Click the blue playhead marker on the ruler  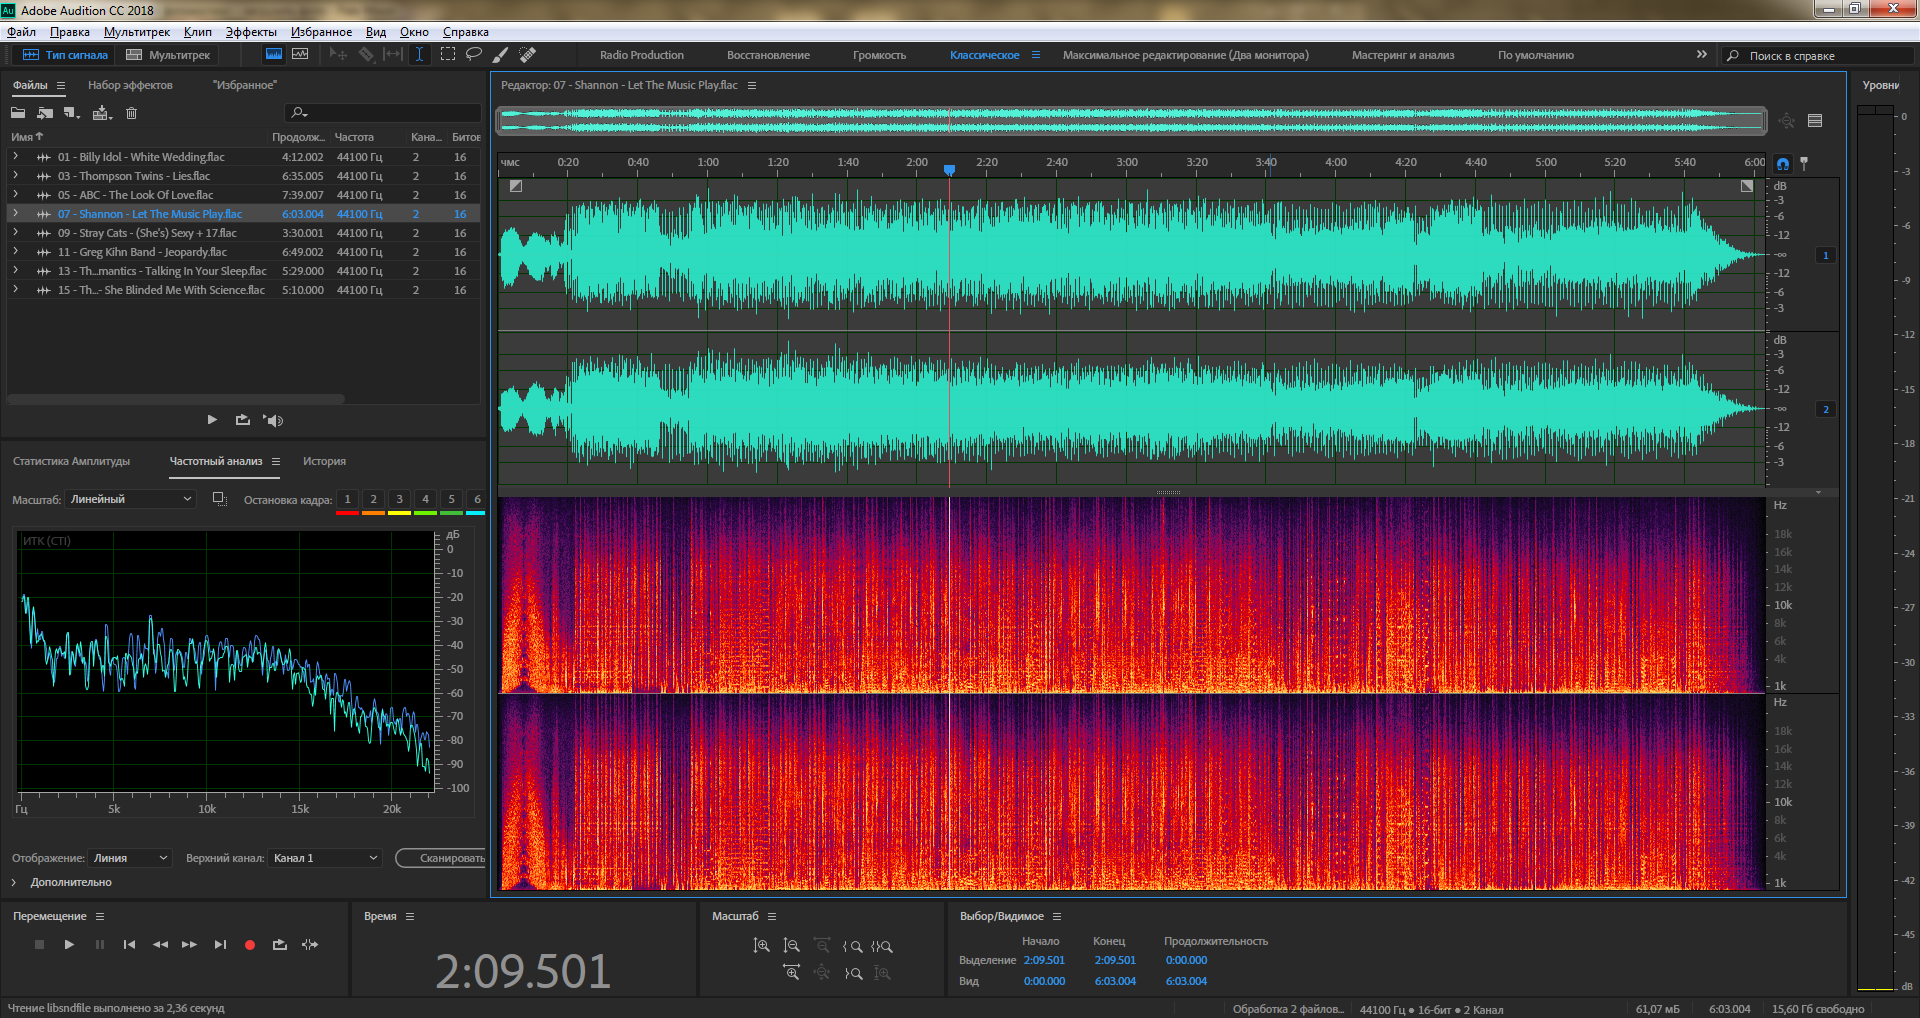pos(949,170)
